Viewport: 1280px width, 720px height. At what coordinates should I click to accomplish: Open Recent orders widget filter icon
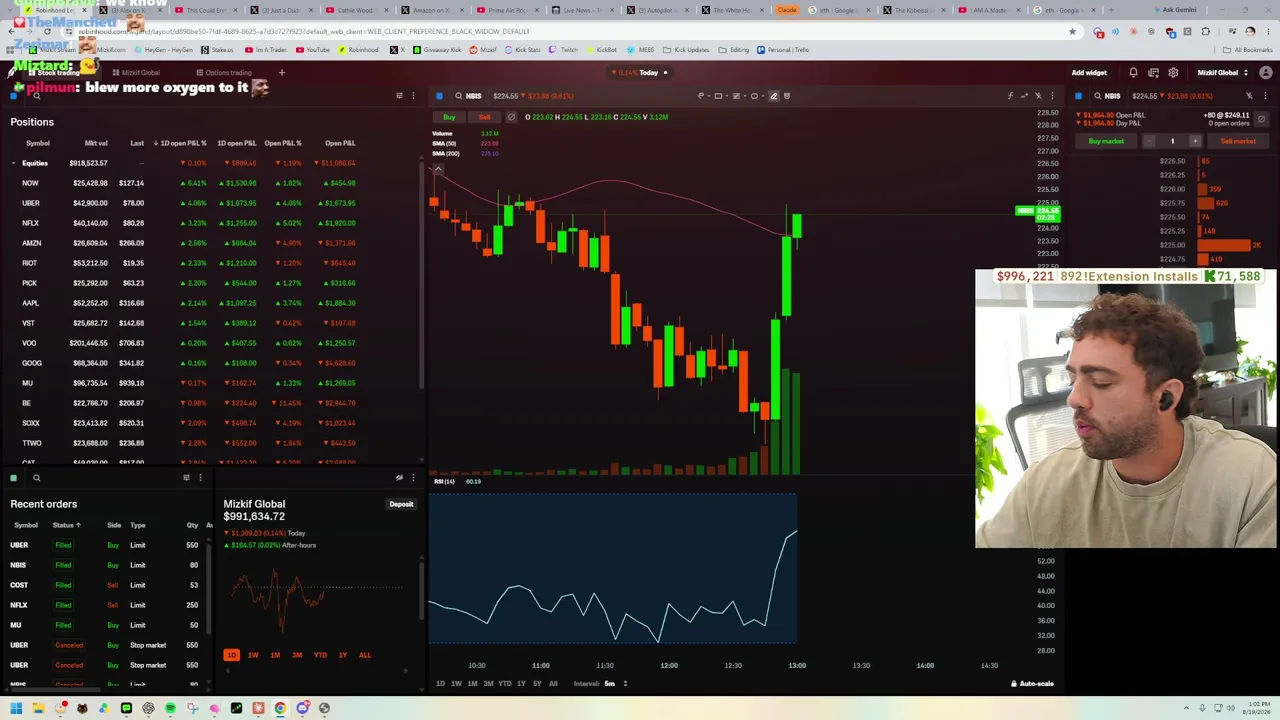coord(186,478)
